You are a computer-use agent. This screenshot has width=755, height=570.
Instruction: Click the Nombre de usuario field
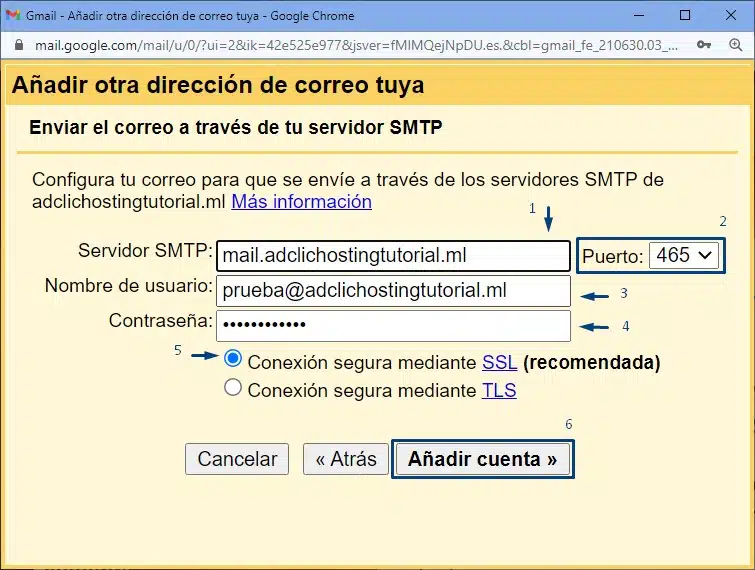393,291
